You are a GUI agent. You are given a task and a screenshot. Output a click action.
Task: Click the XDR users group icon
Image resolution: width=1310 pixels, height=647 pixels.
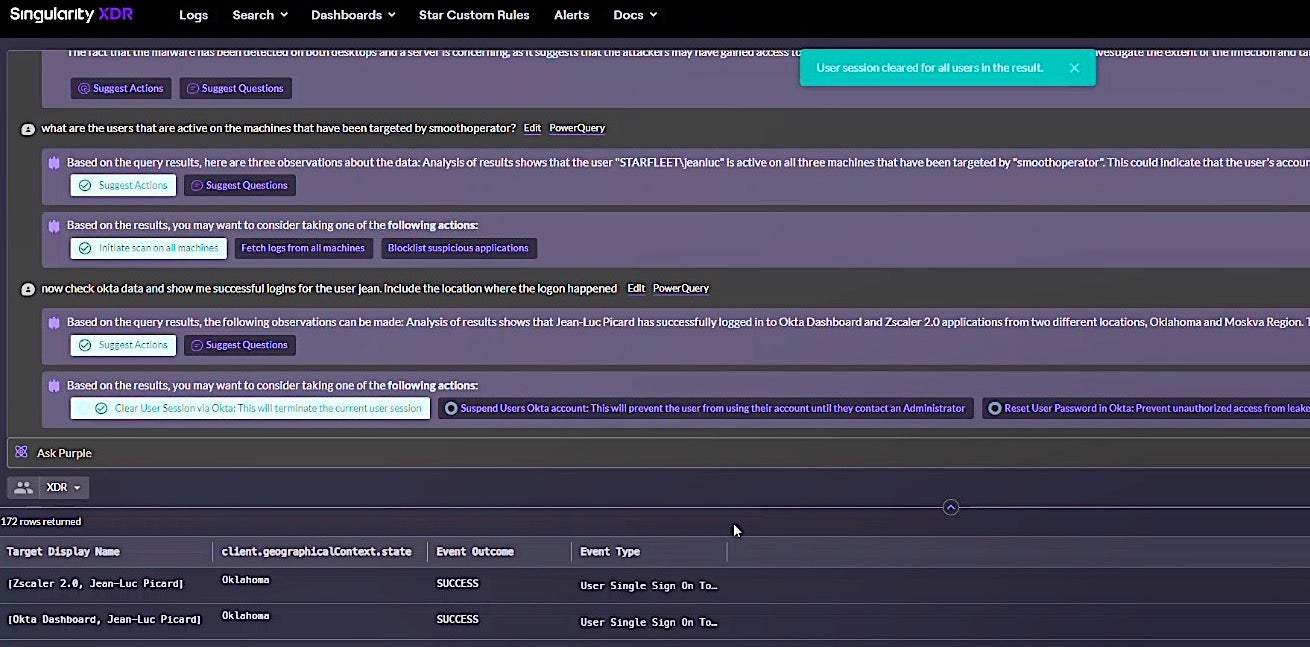tap(23, 488)
